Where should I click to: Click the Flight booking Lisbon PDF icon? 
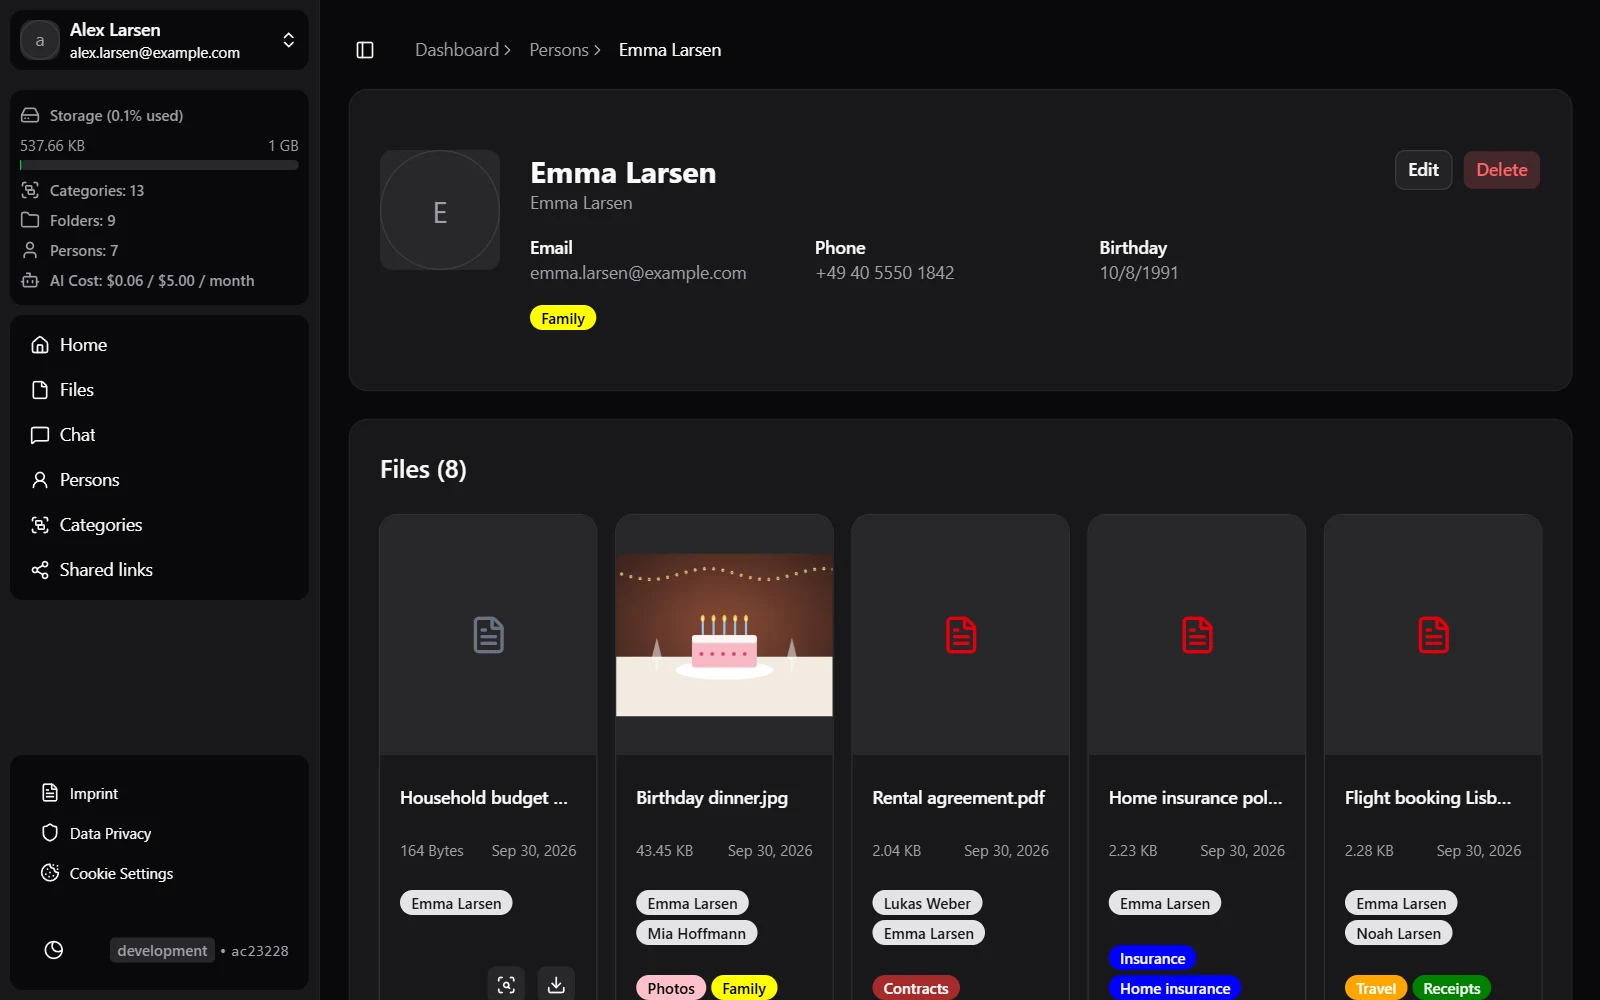pos(1433,635)
